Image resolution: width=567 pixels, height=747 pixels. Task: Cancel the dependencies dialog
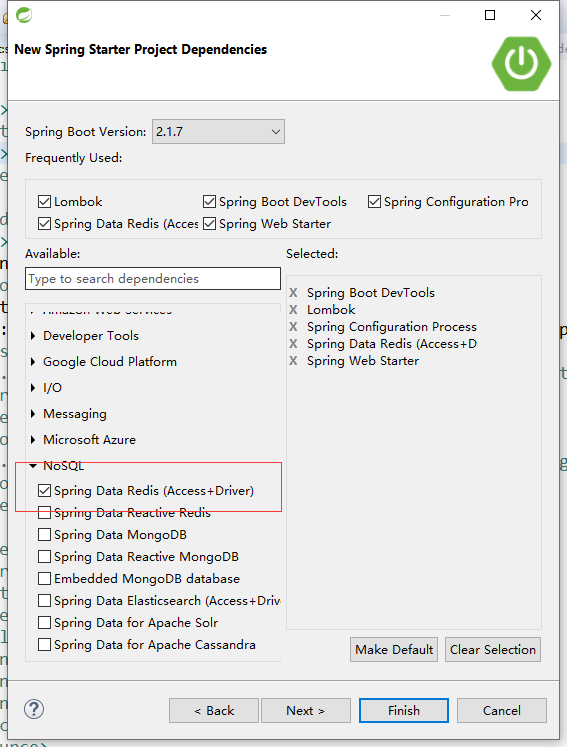(502, 711)
